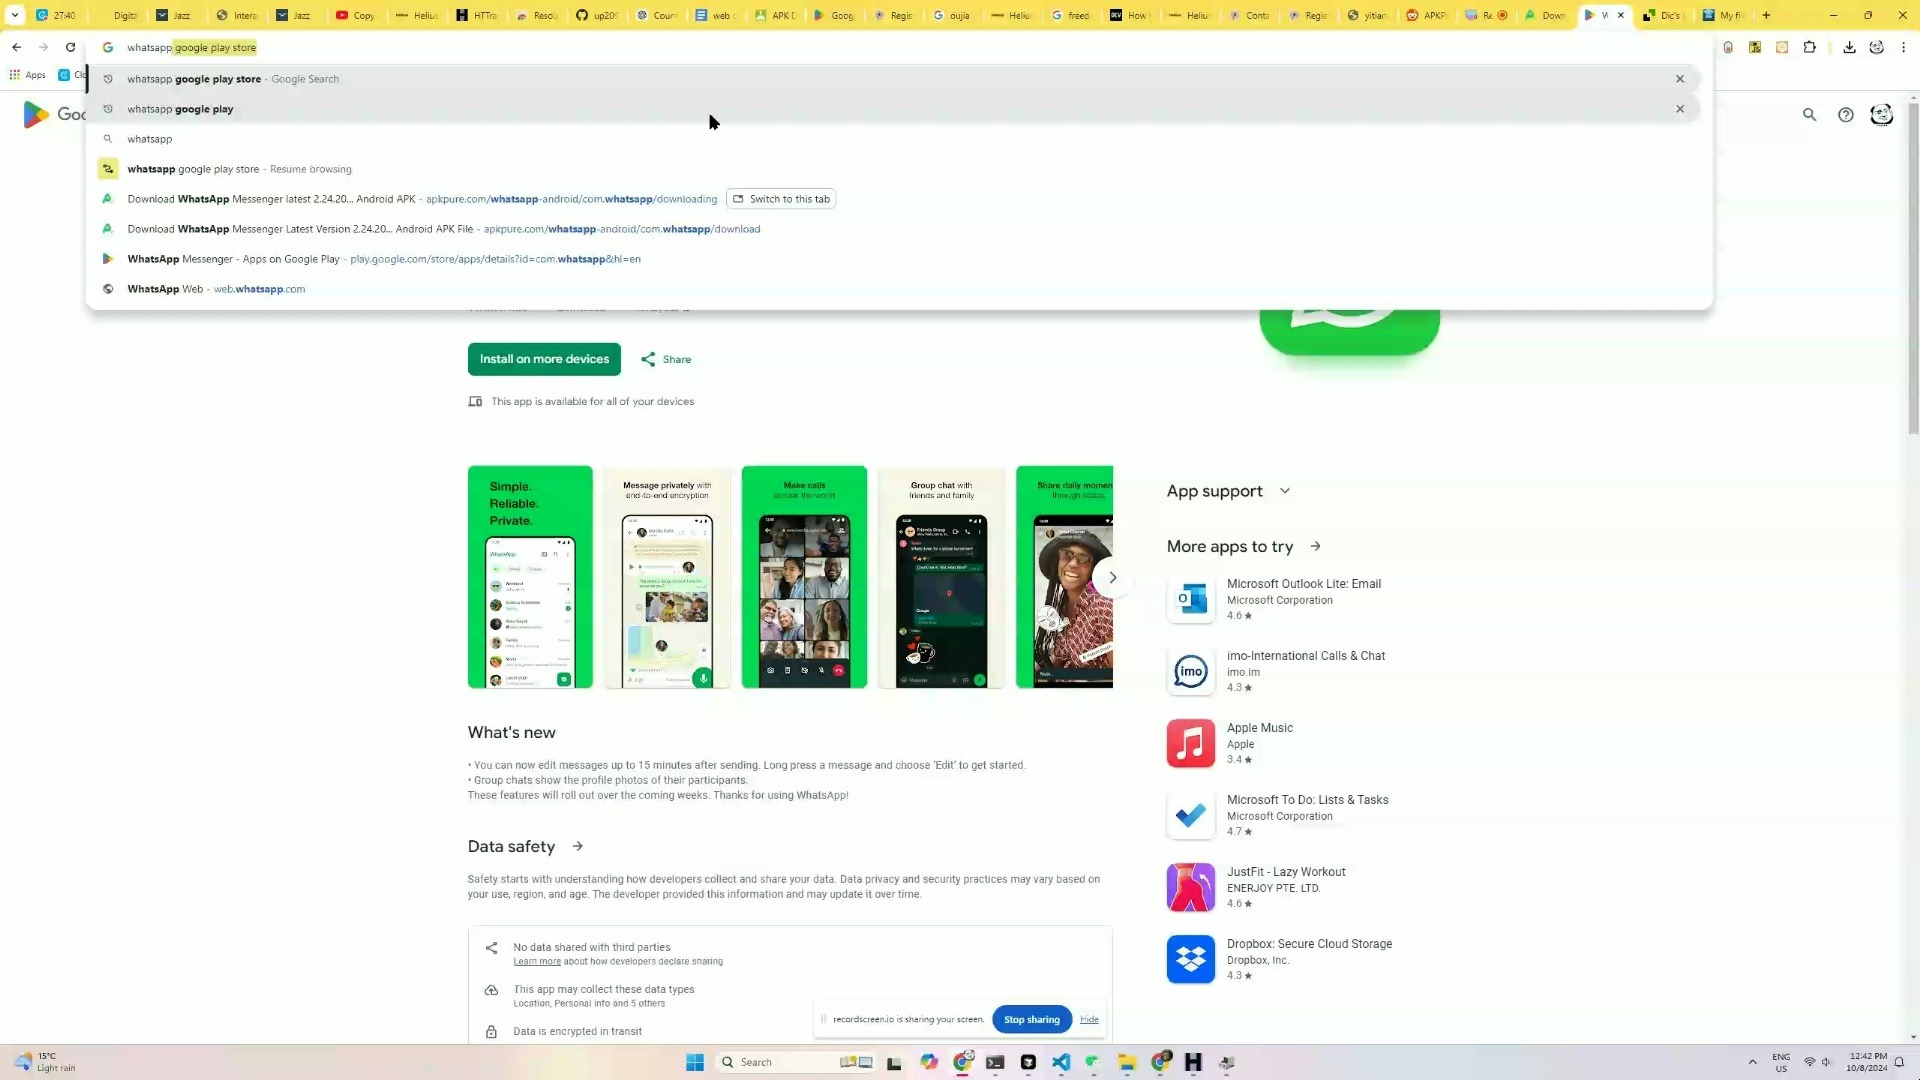
Task: Click the WhatsApp Web search suggestion
Action: click(216, 289)
